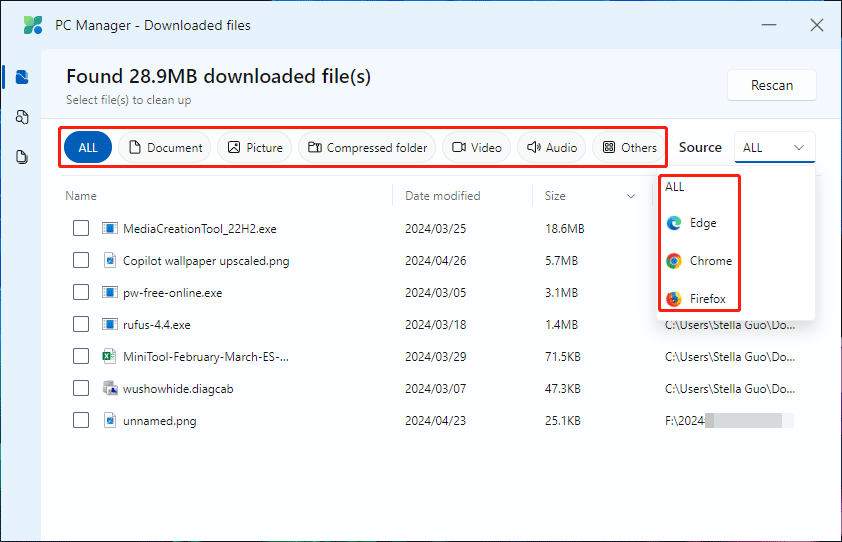Tick the unnamed.png checkbox

click(81, 420)
